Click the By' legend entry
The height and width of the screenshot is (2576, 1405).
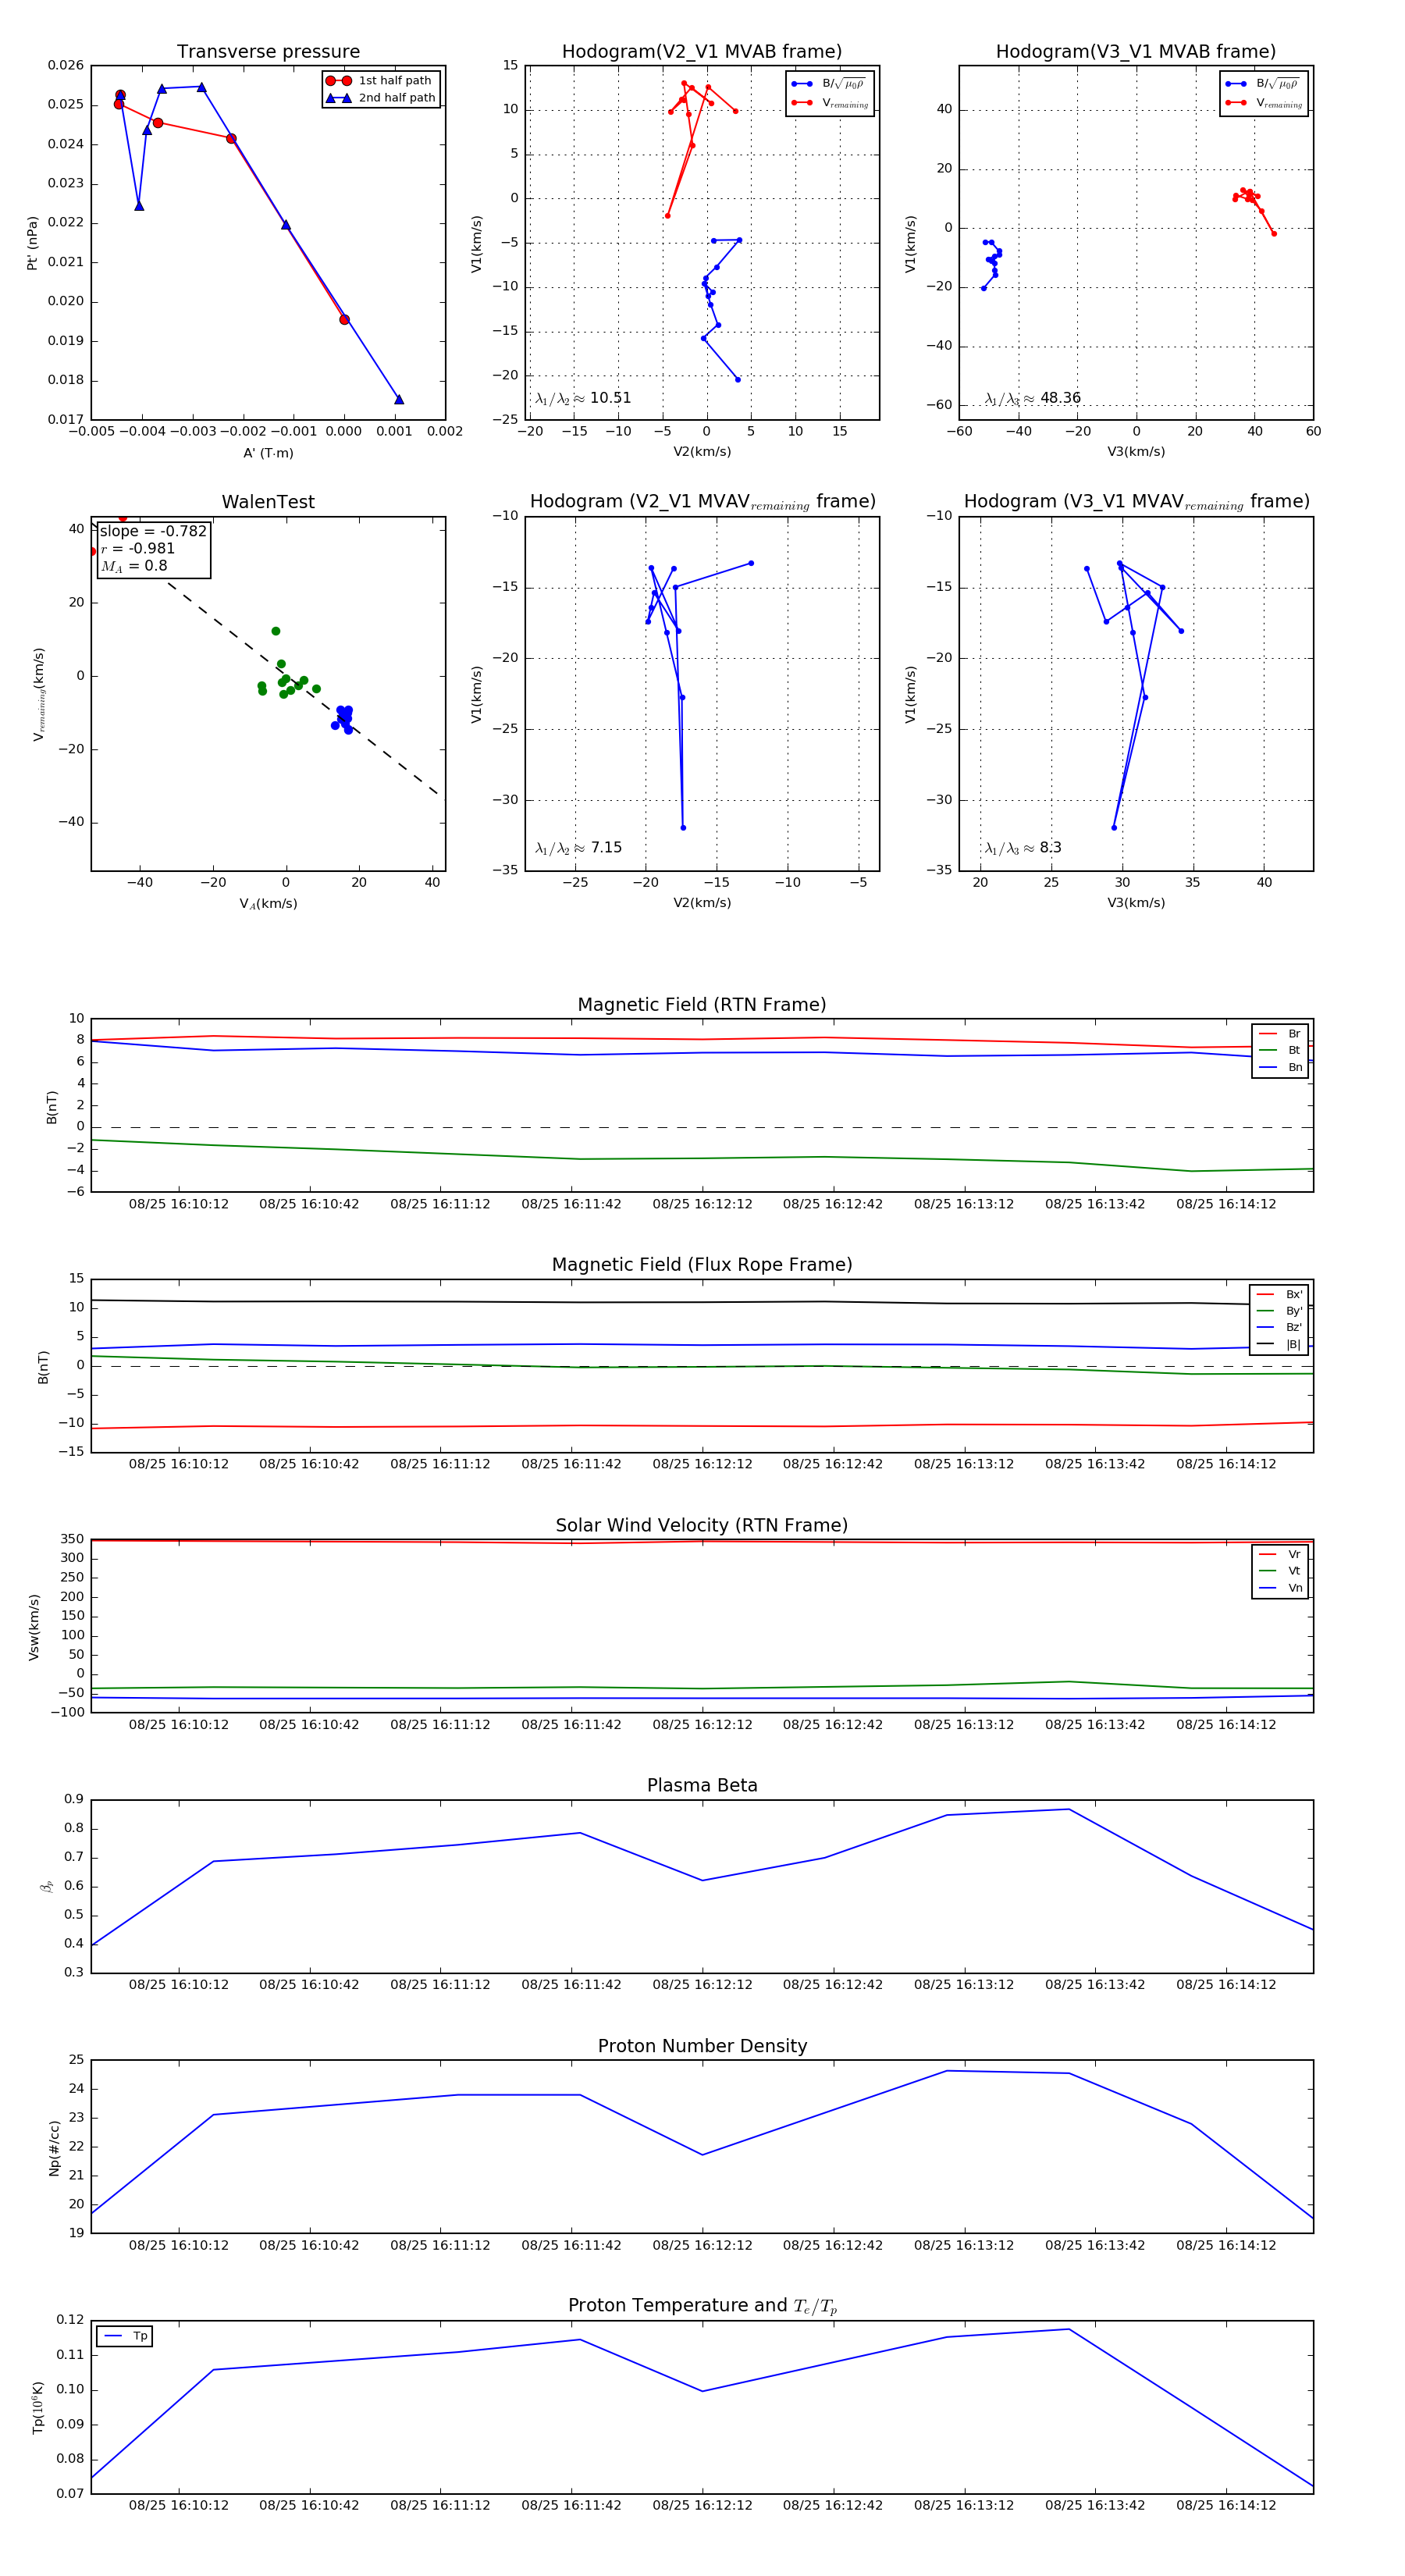(1279, 1311)
